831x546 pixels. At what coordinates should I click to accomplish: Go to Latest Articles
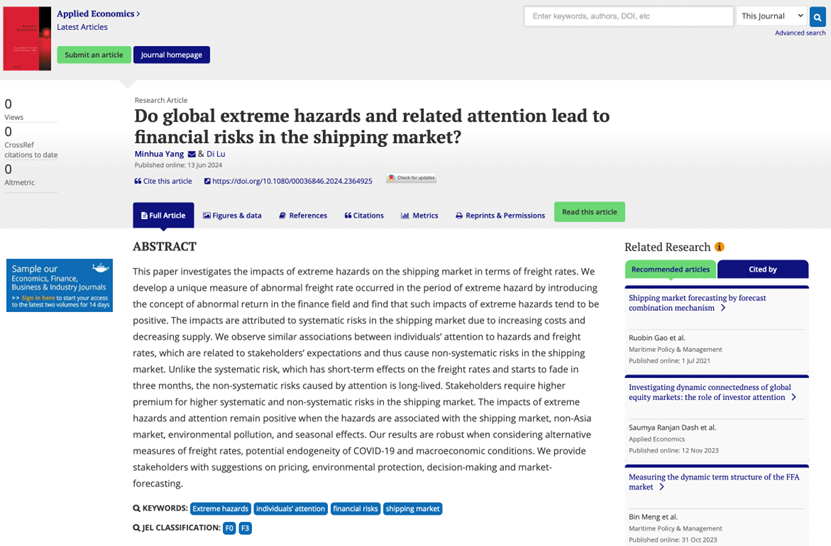82,27
